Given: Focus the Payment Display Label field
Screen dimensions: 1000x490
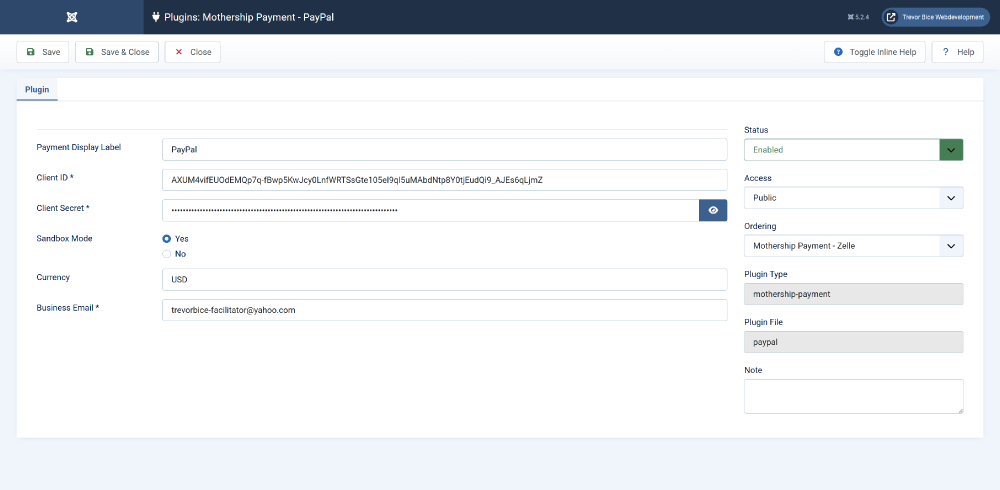Looking at the screenshot, I should (x=445, y=150).
